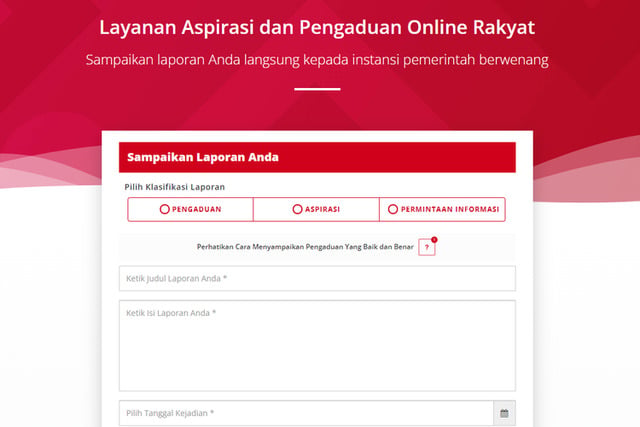The image size is (640, 427).
Task: Click the Sampaikan laporan Anda langsung subtitle
Action: pyautogui.click(x=317, y=60)
